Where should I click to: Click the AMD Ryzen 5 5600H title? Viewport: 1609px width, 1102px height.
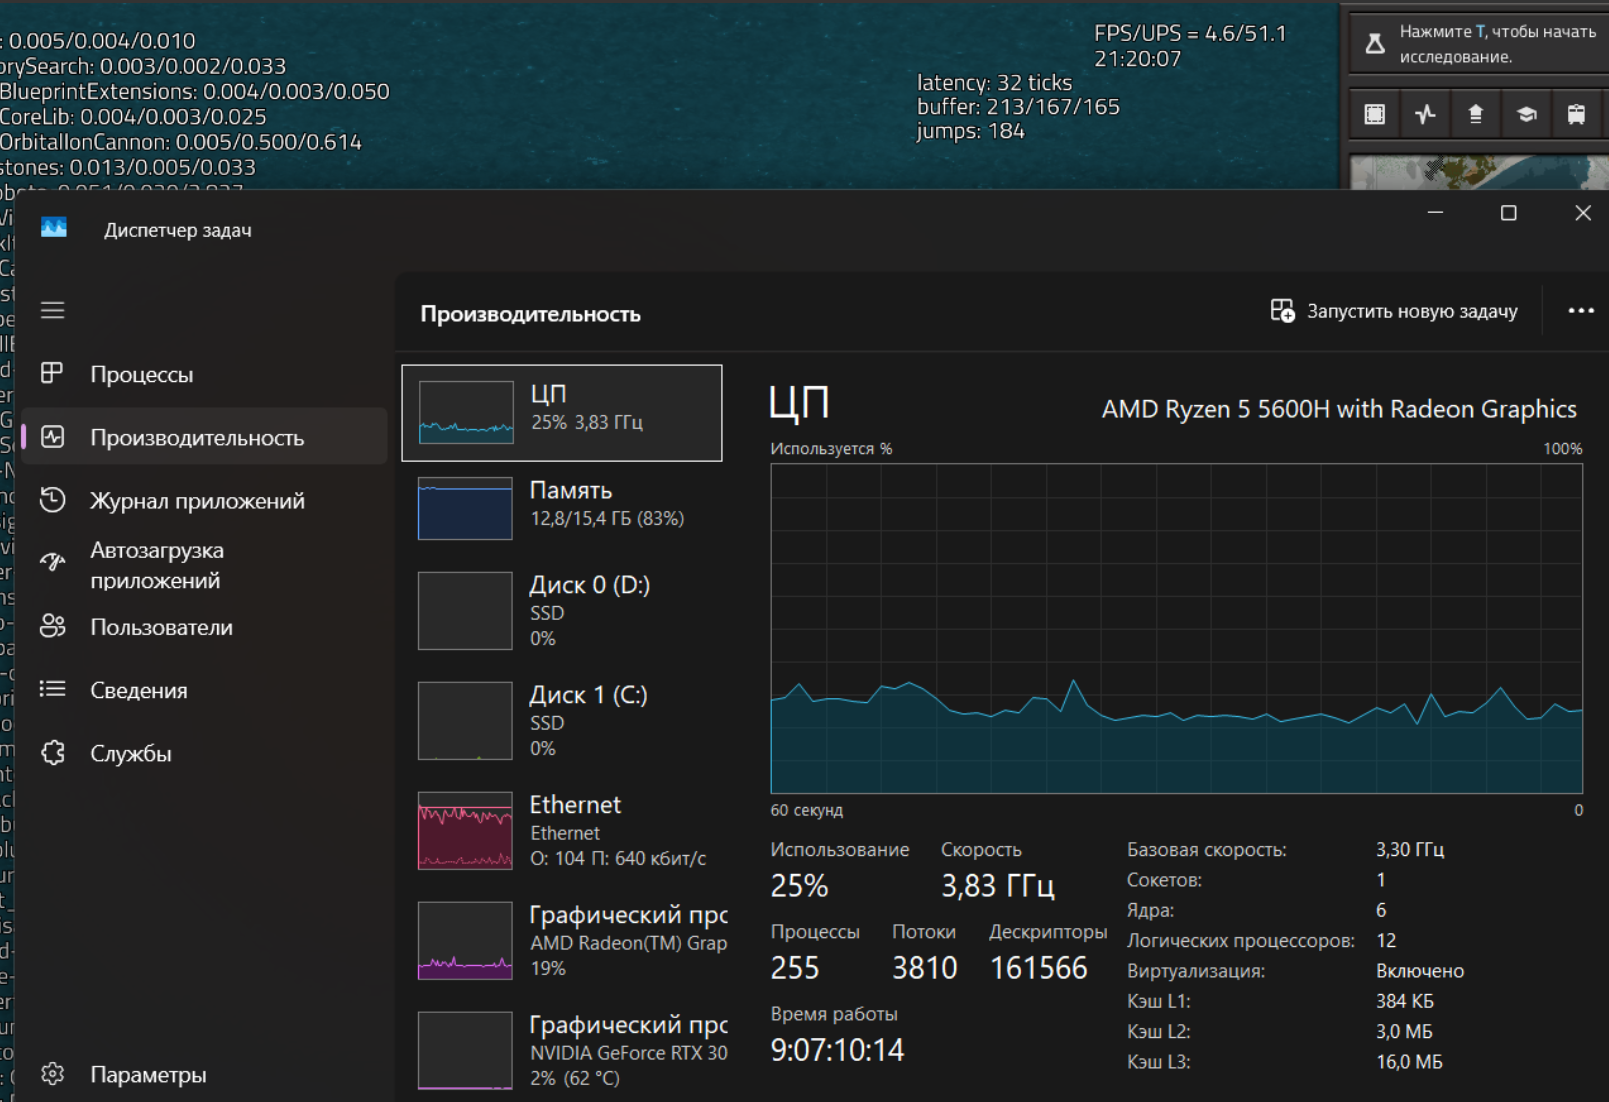(1339, 409)
